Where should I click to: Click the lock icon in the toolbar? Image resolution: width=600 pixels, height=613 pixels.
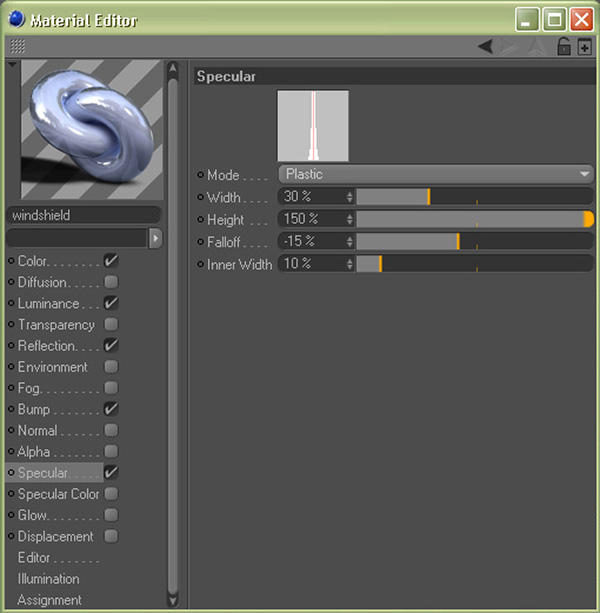coord(564,46)
